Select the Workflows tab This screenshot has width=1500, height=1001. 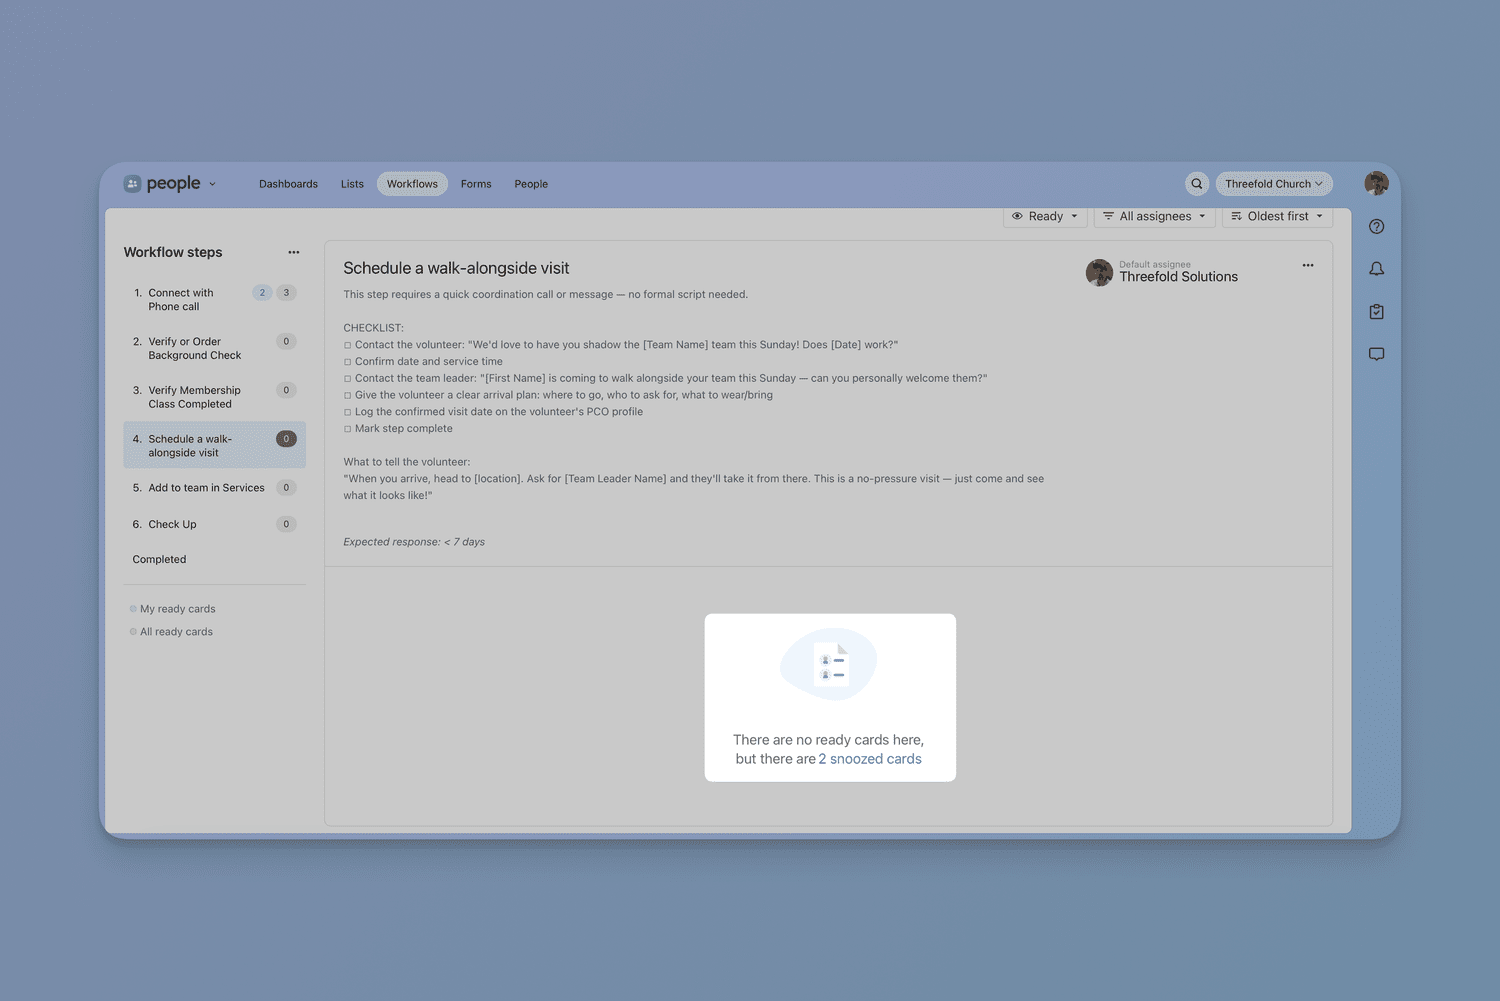click(412, 184)
